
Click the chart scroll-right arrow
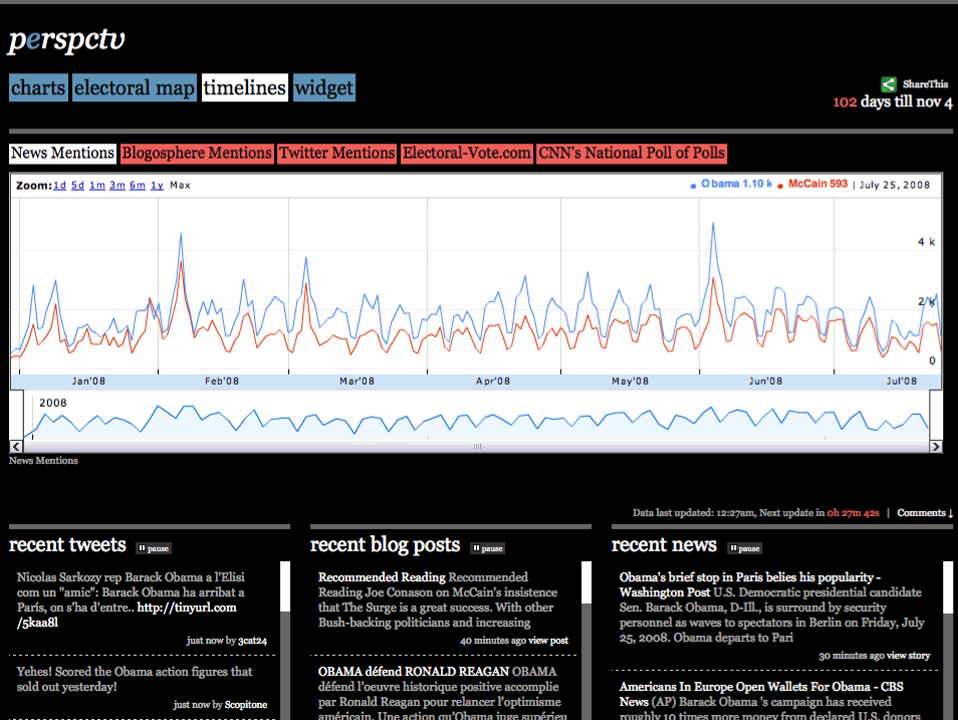[935, 447]
